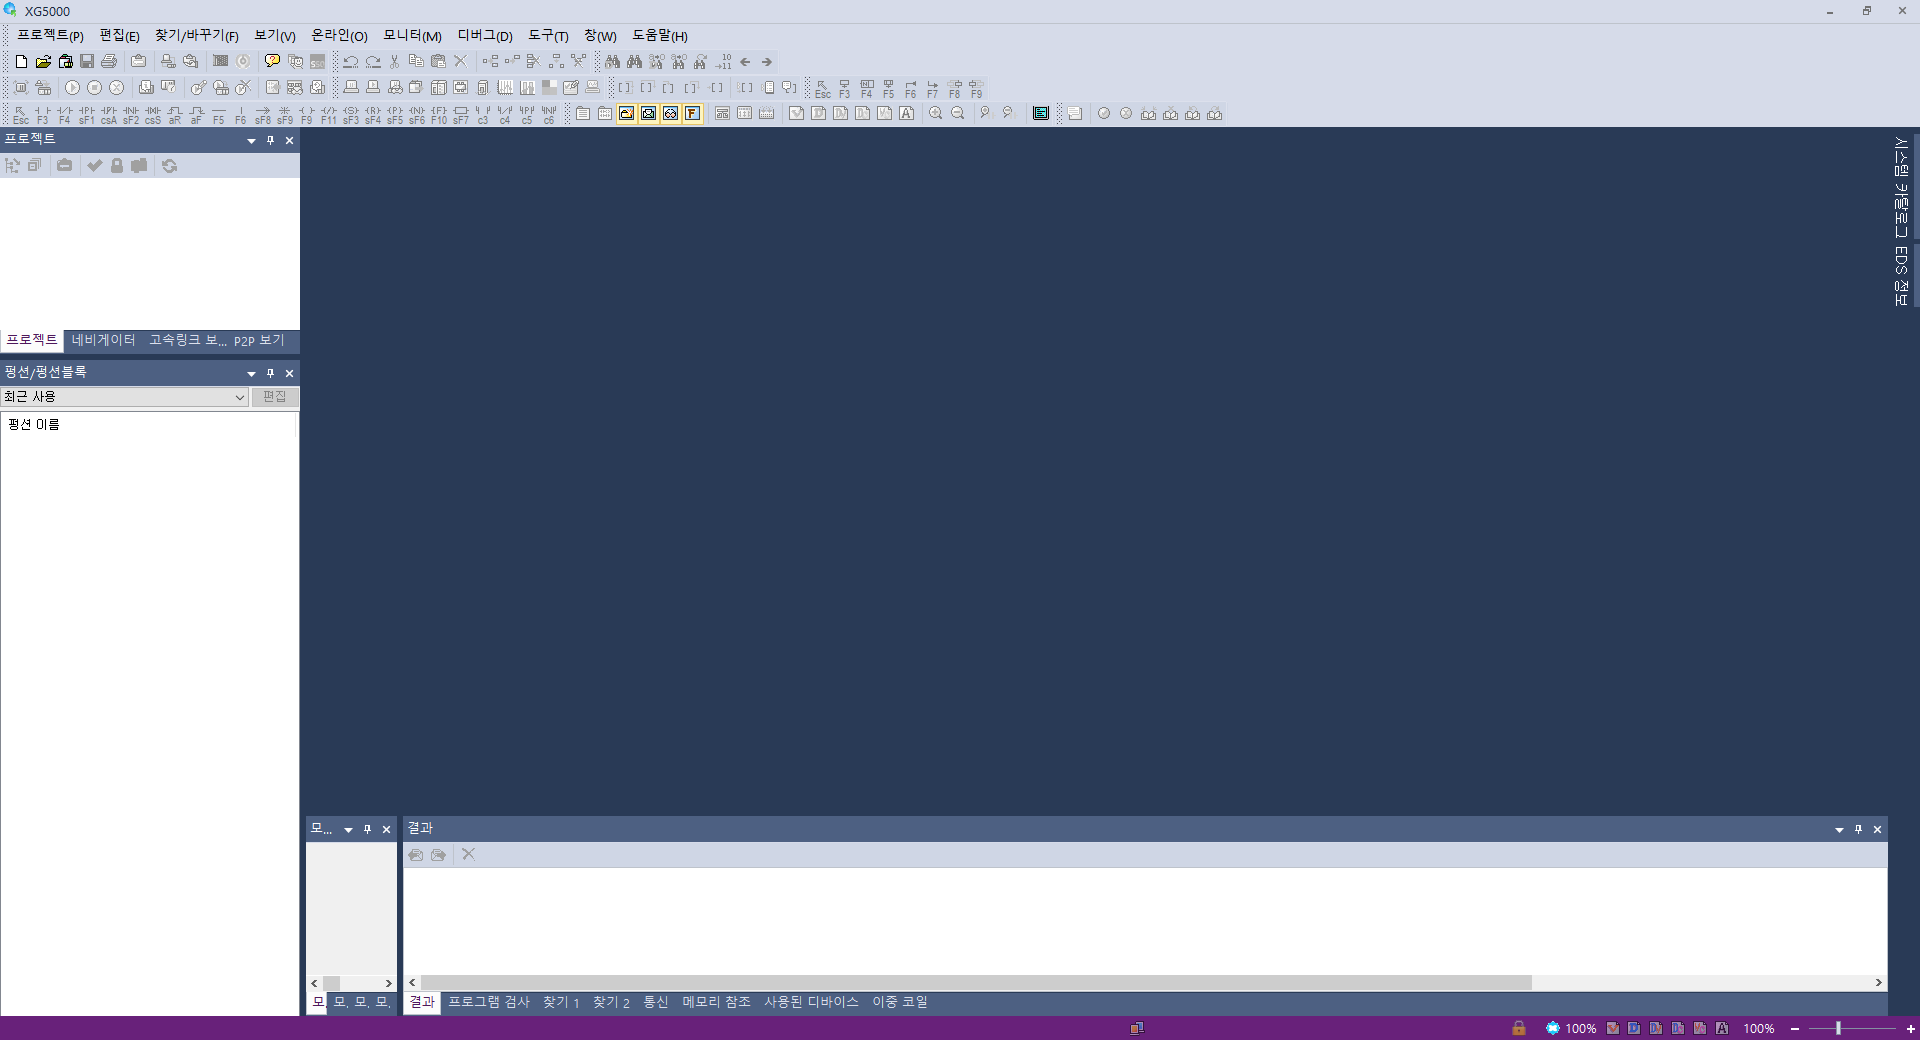Open the 프로젝트 panel dropdown arrow
Screen dimensions: 1920x1040
[x=251, y=141]
